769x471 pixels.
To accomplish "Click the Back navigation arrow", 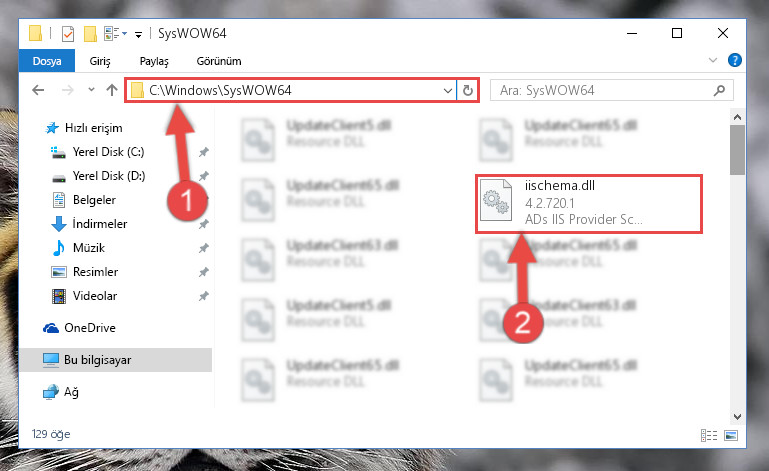I will point(38,90).
